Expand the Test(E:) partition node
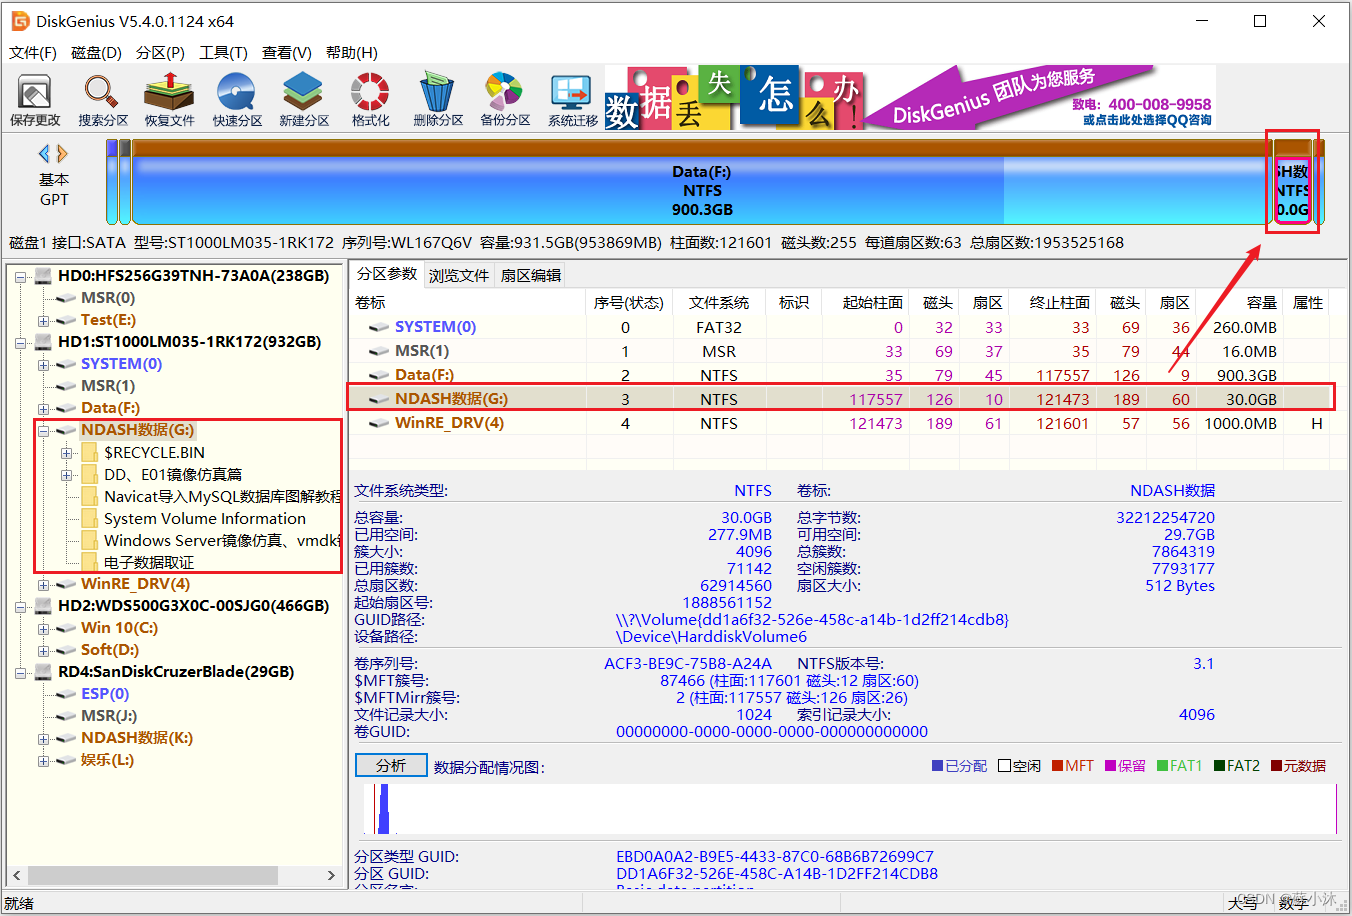1352x916 pixels. click(43, 320)
